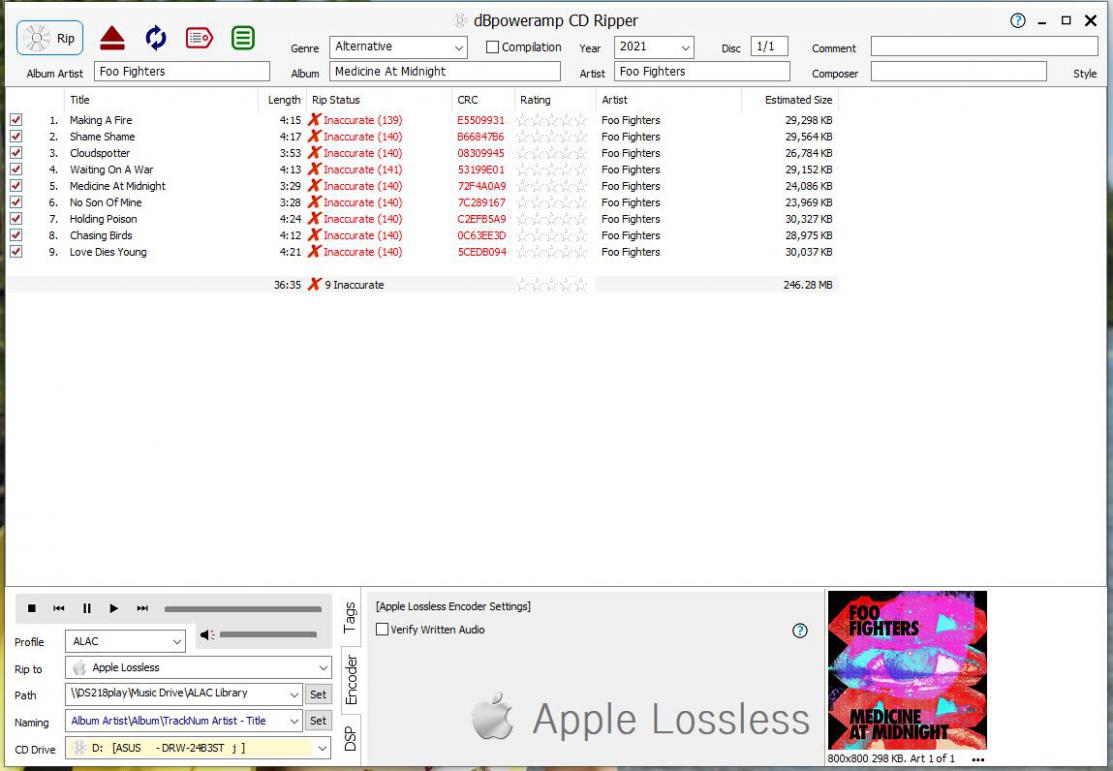
Task: Click the mute speaker icon
Action: click(207, 634)
